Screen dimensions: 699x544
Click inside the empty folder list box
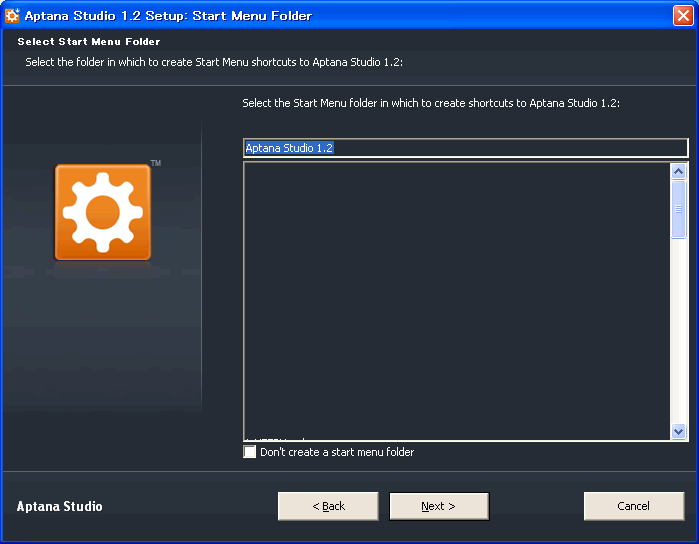(x=456, y=300)
